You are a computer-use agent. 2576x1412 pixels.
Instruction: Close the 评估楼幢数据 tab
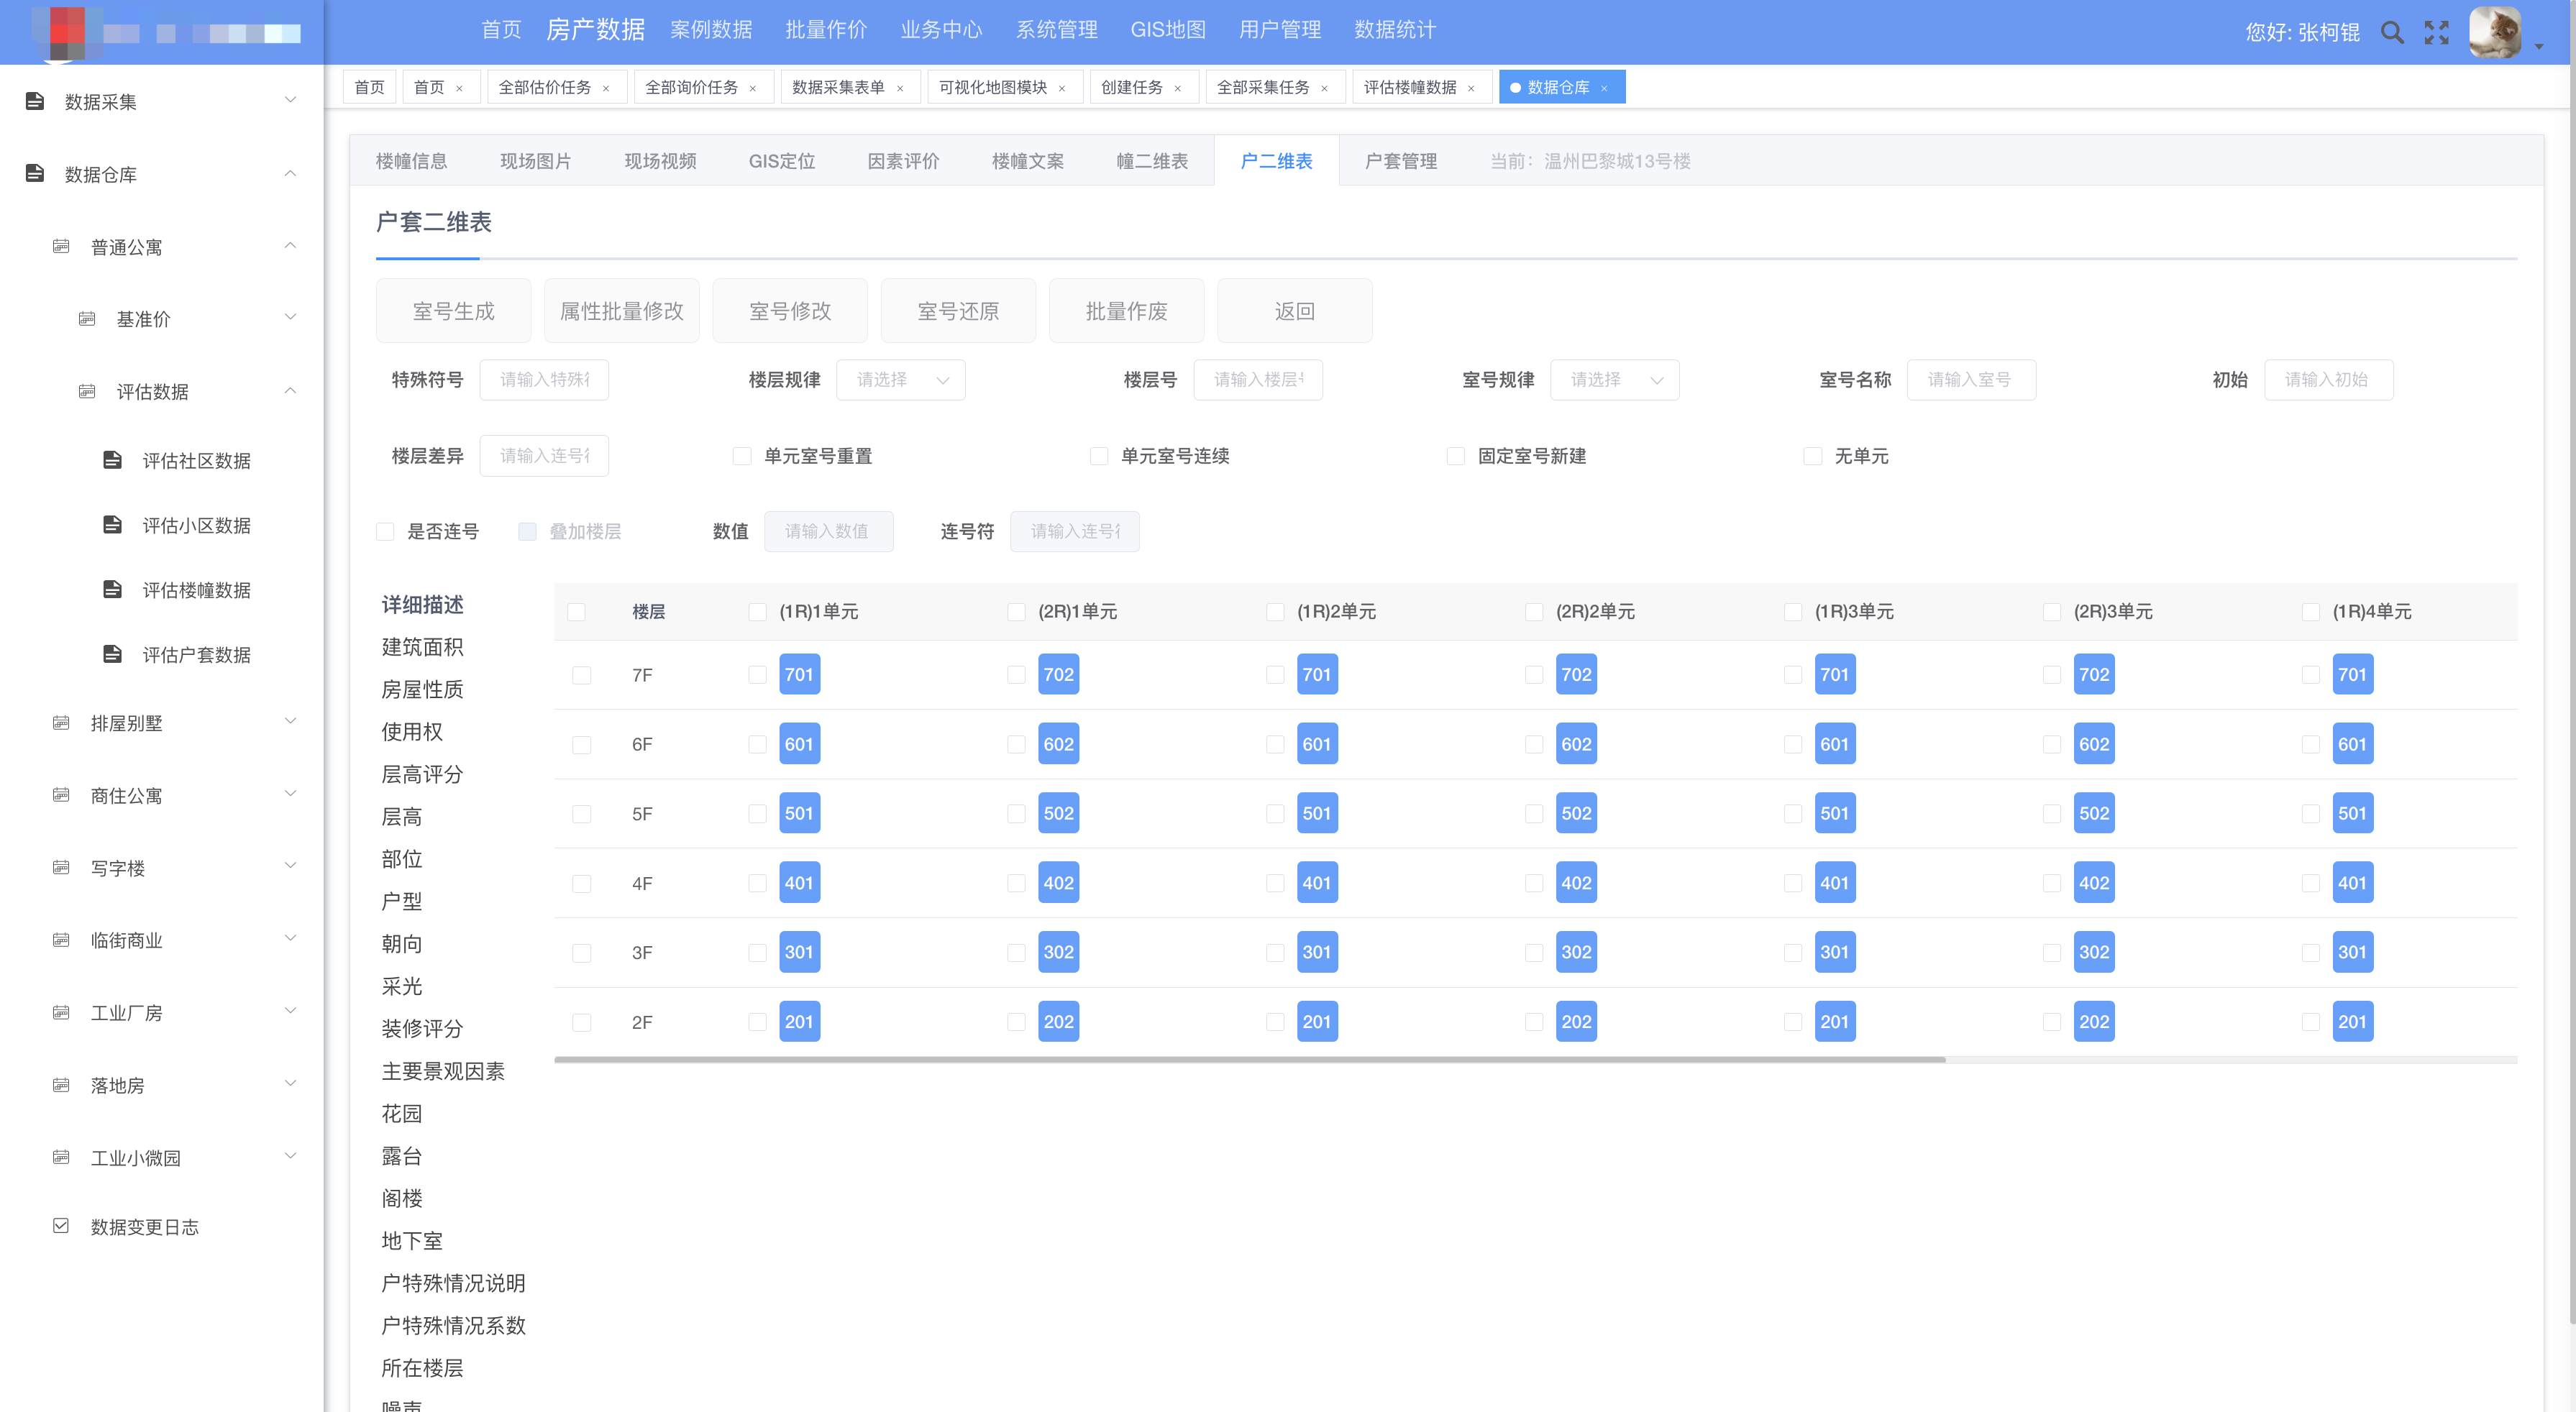[x=1471, y=88]
